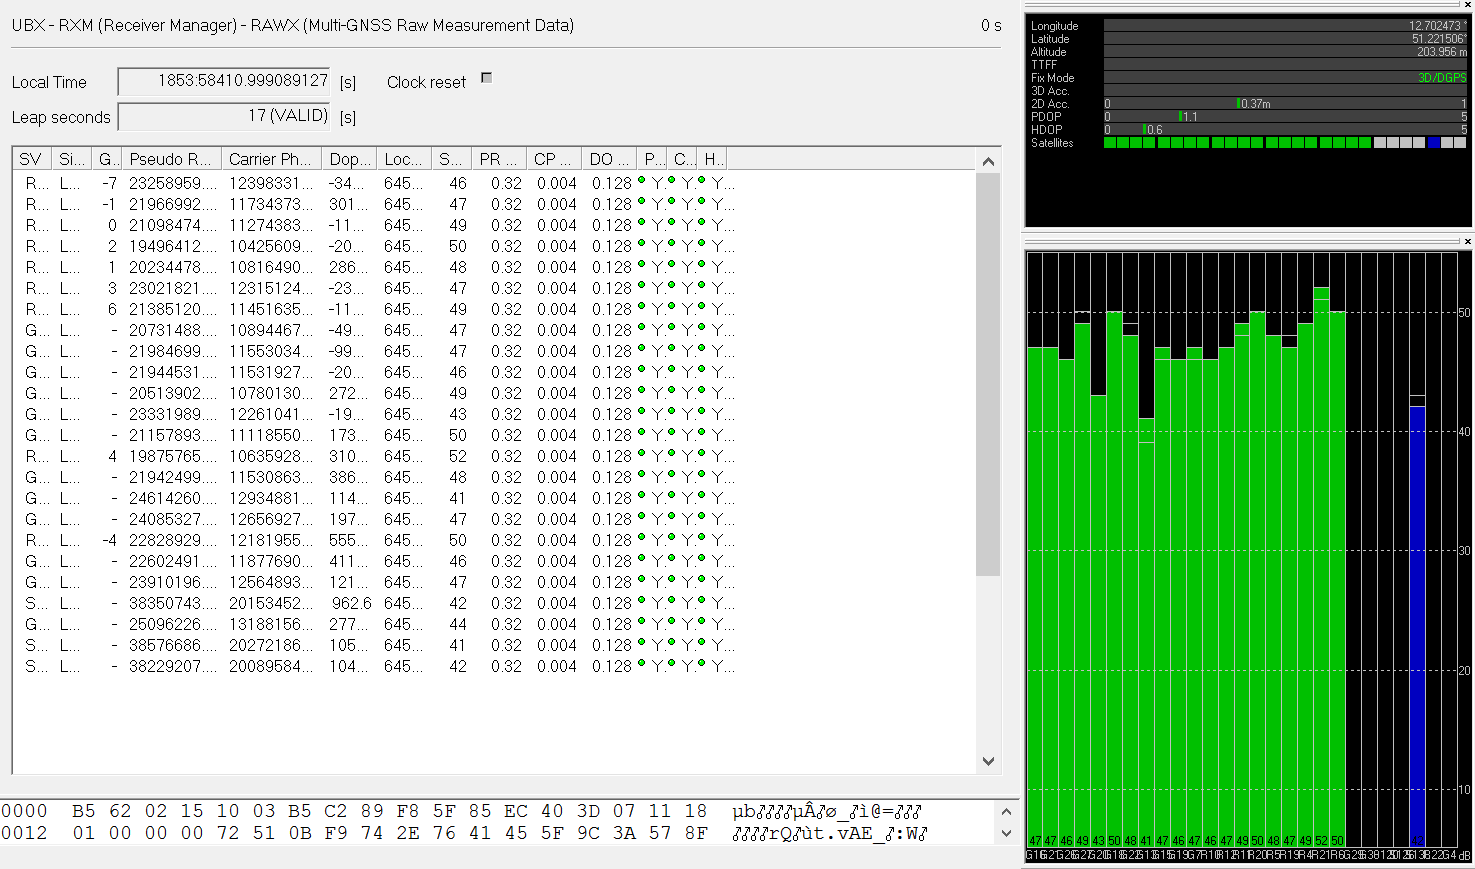1475x869 pixels.
Task: Click the green 3D/DGPS Fix Mode value
Action: 1441,78
